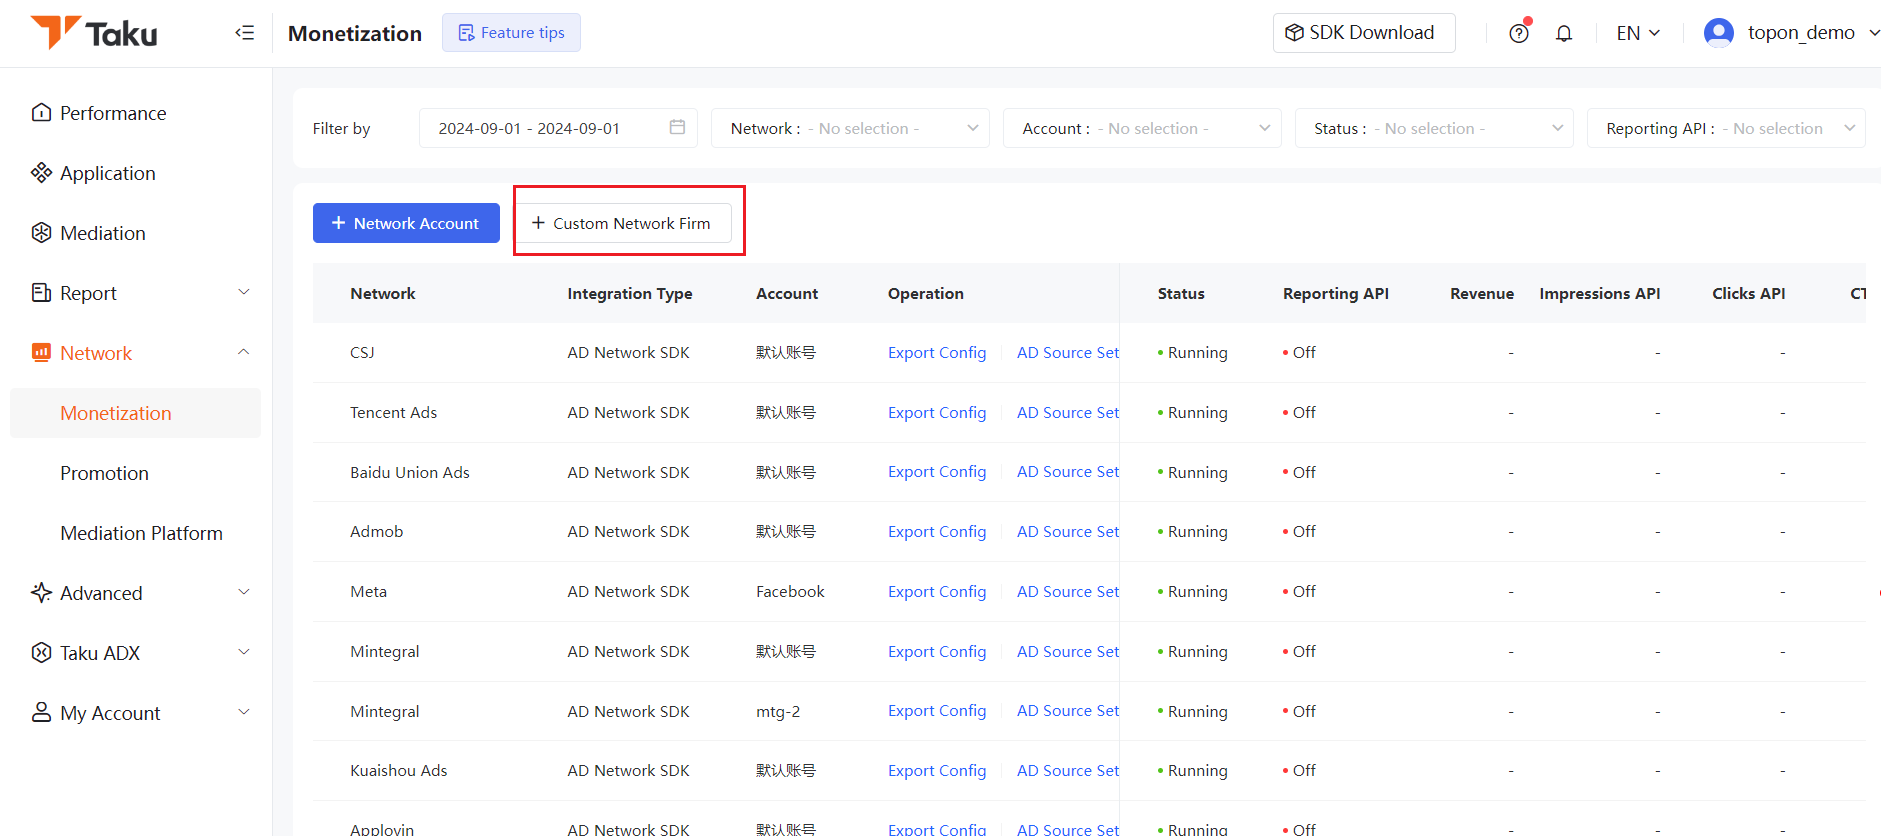Expand the My Account menu chevron
The width and height of the screenshot is (1881, 836).
coord(243,712)
